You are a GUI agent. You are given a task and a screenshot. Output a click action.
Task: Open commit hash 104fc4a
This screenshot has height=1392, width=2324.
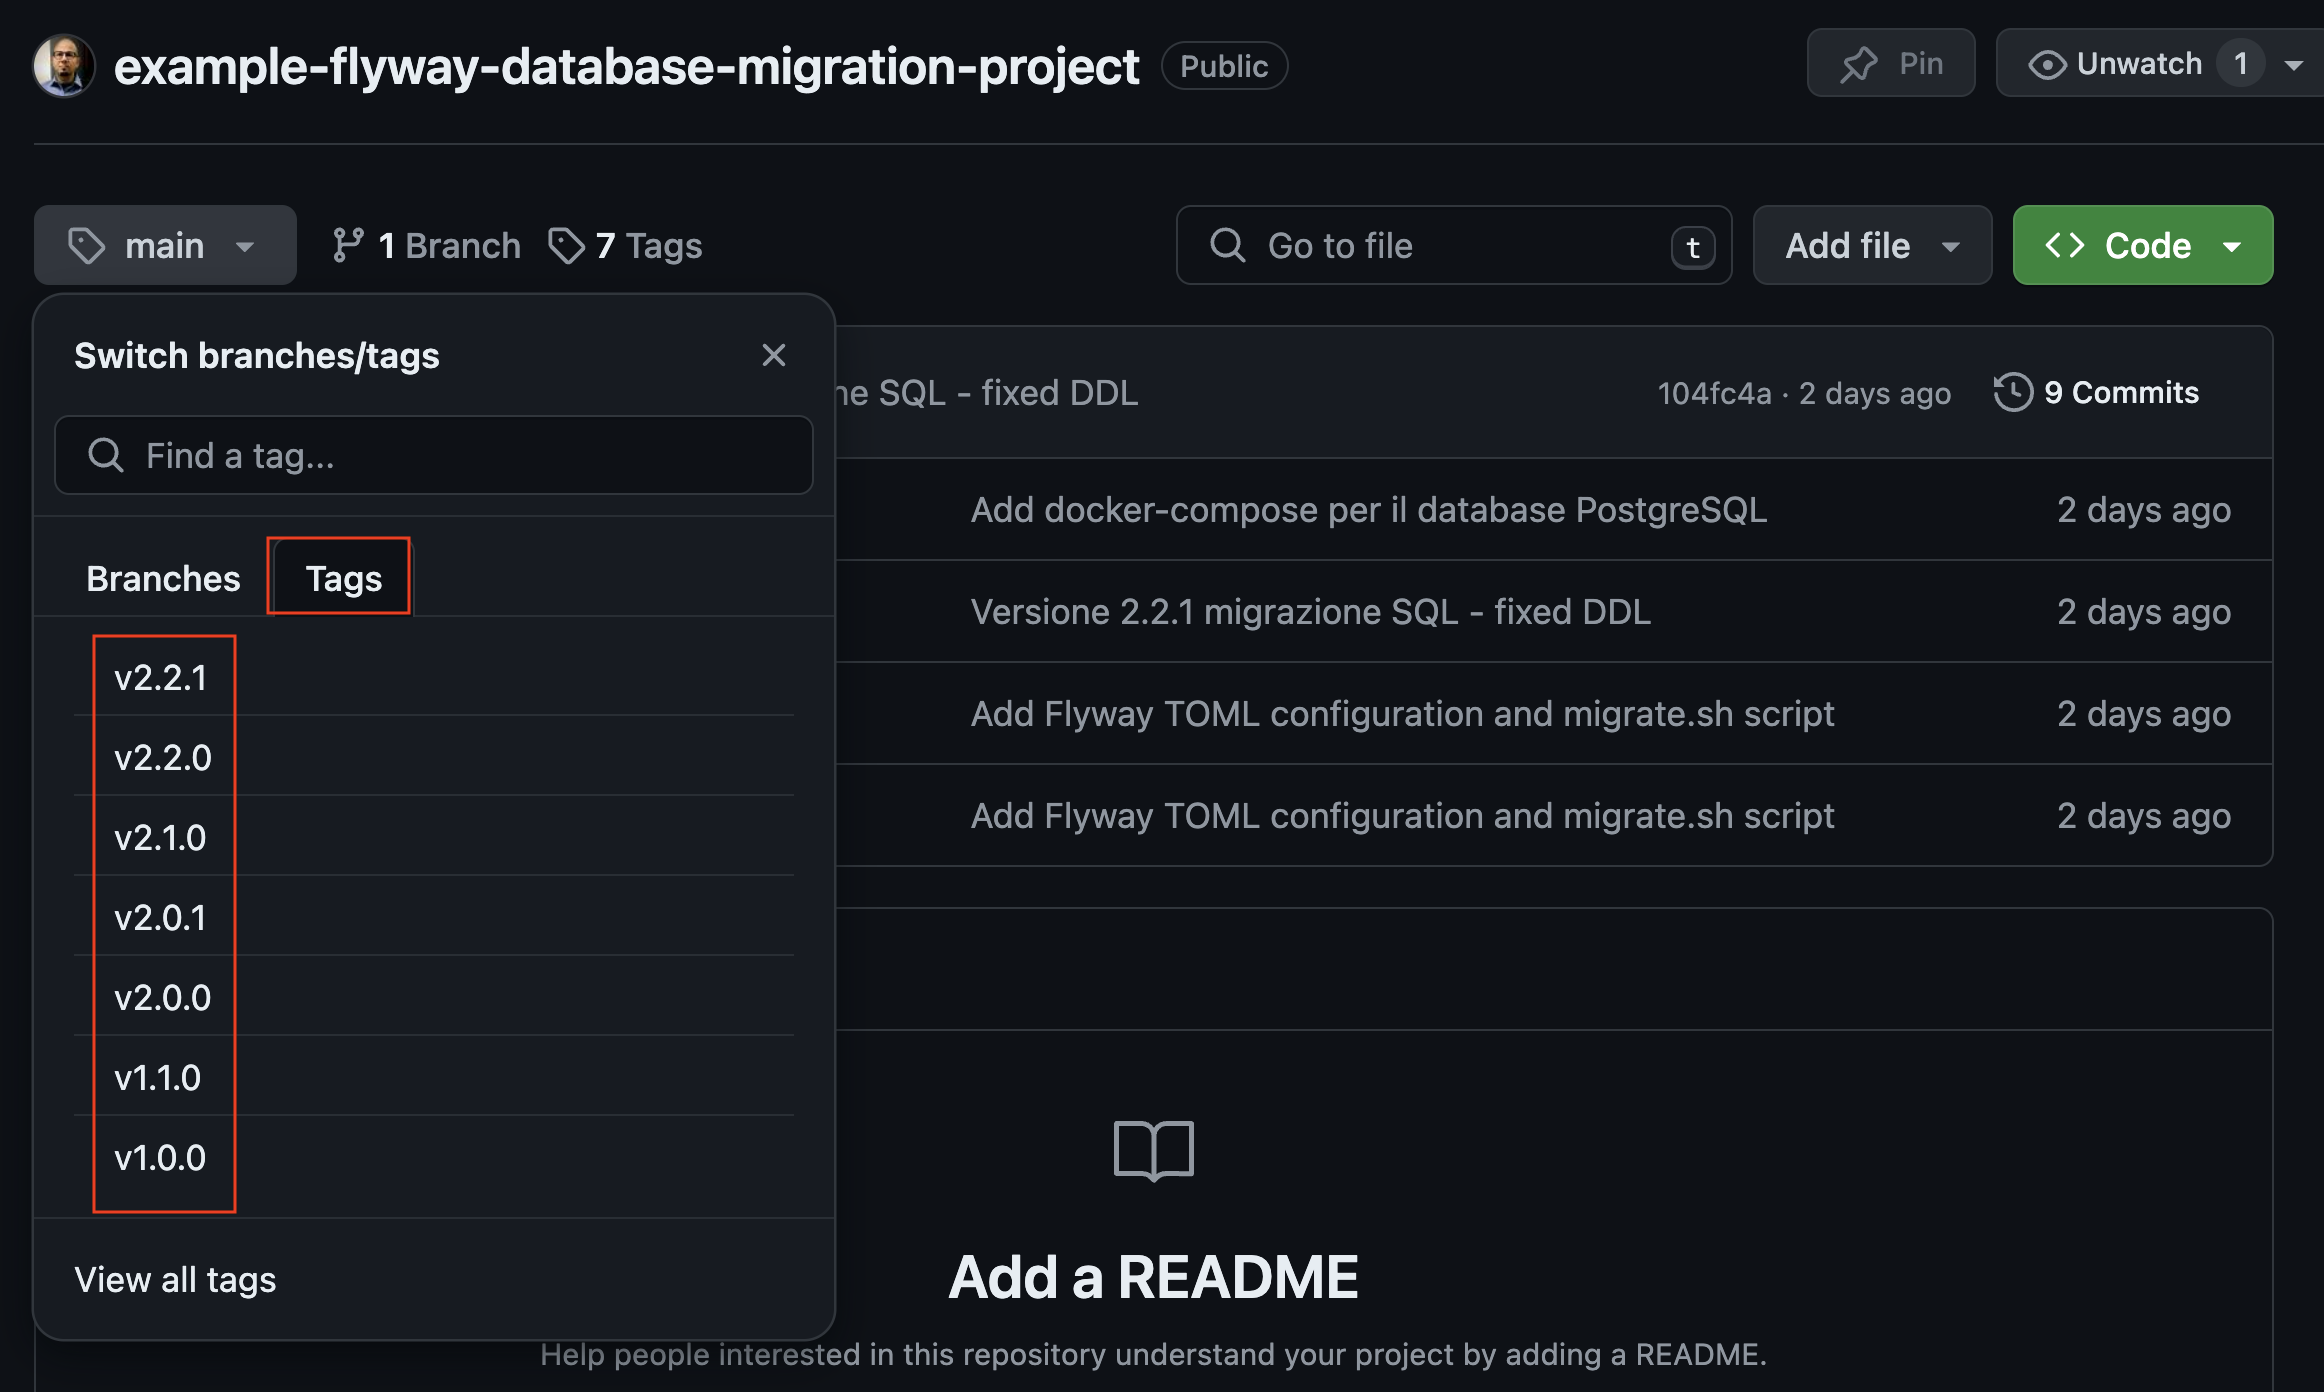tap(1714, 393)
